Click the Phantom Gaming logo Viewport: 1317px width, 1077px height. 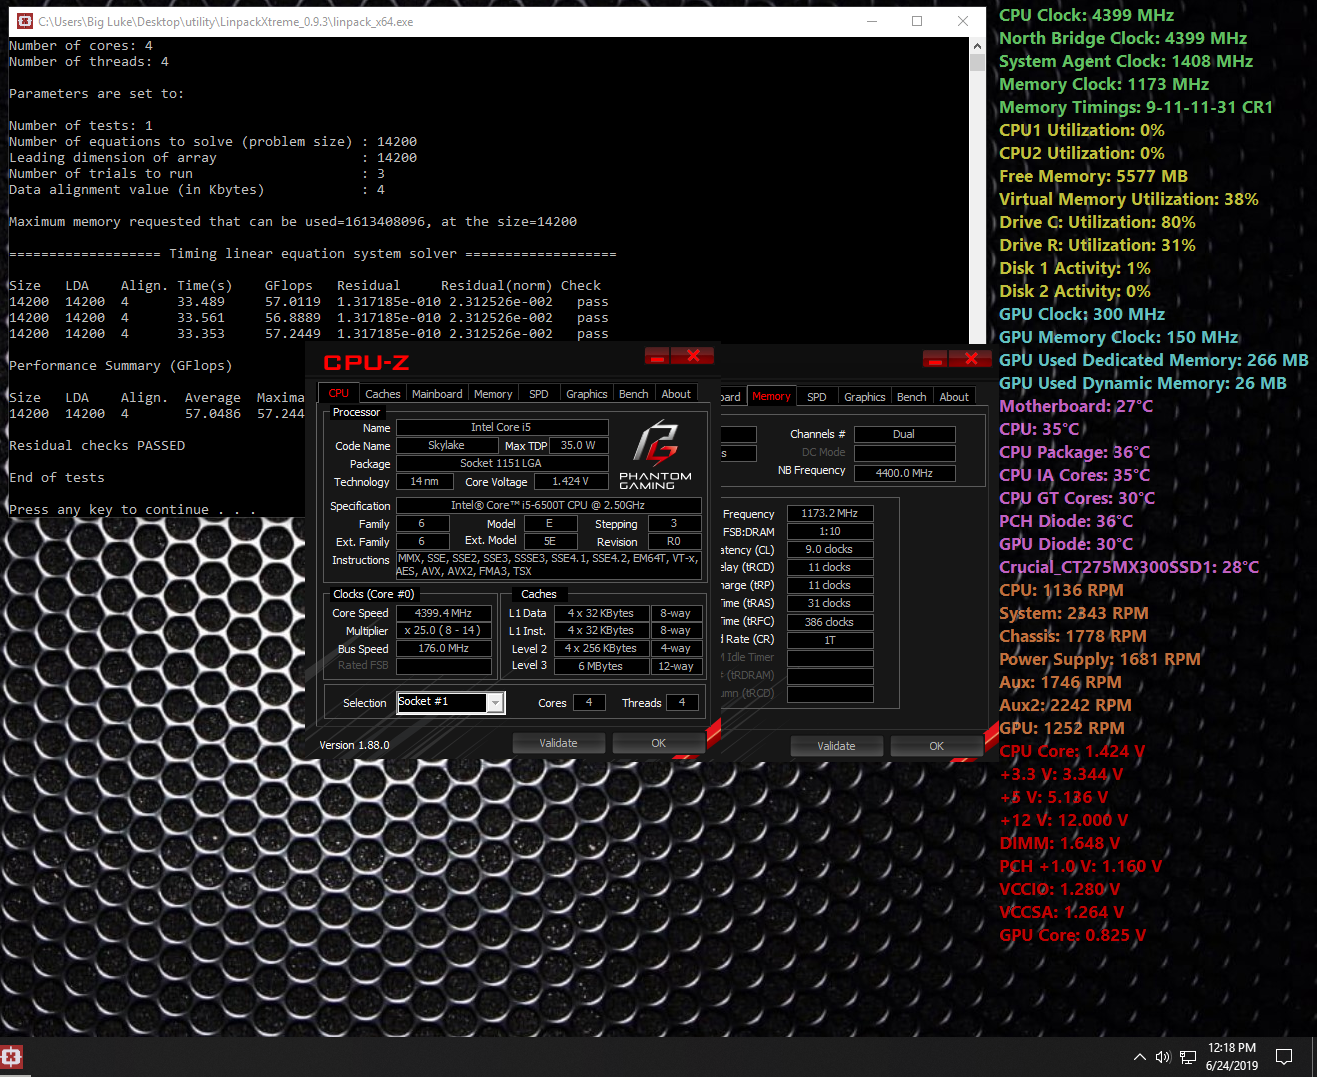(655, 456)
